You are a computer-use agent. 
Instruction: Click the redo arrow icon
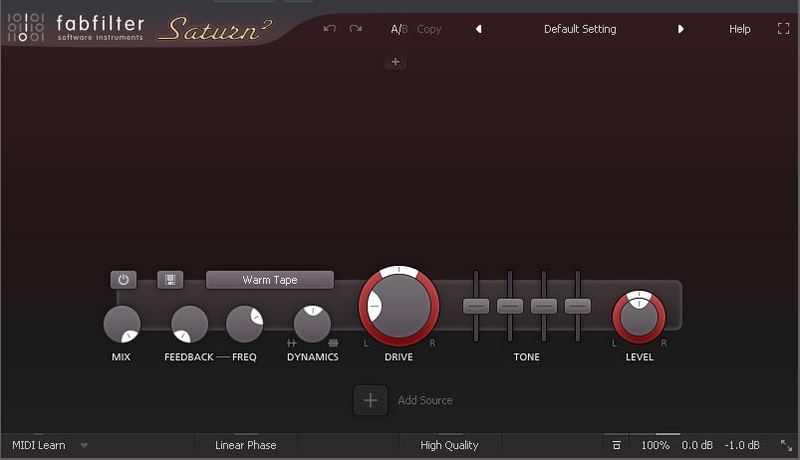355,29
